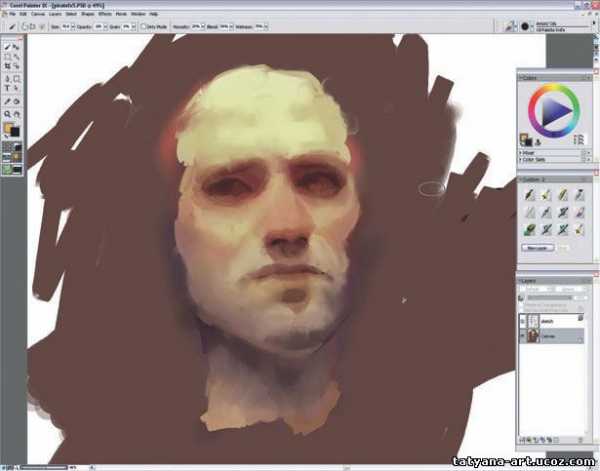The image size is (600, 471).
Task: Open the Resaturation value dropdown arrow
Action: 203,27
